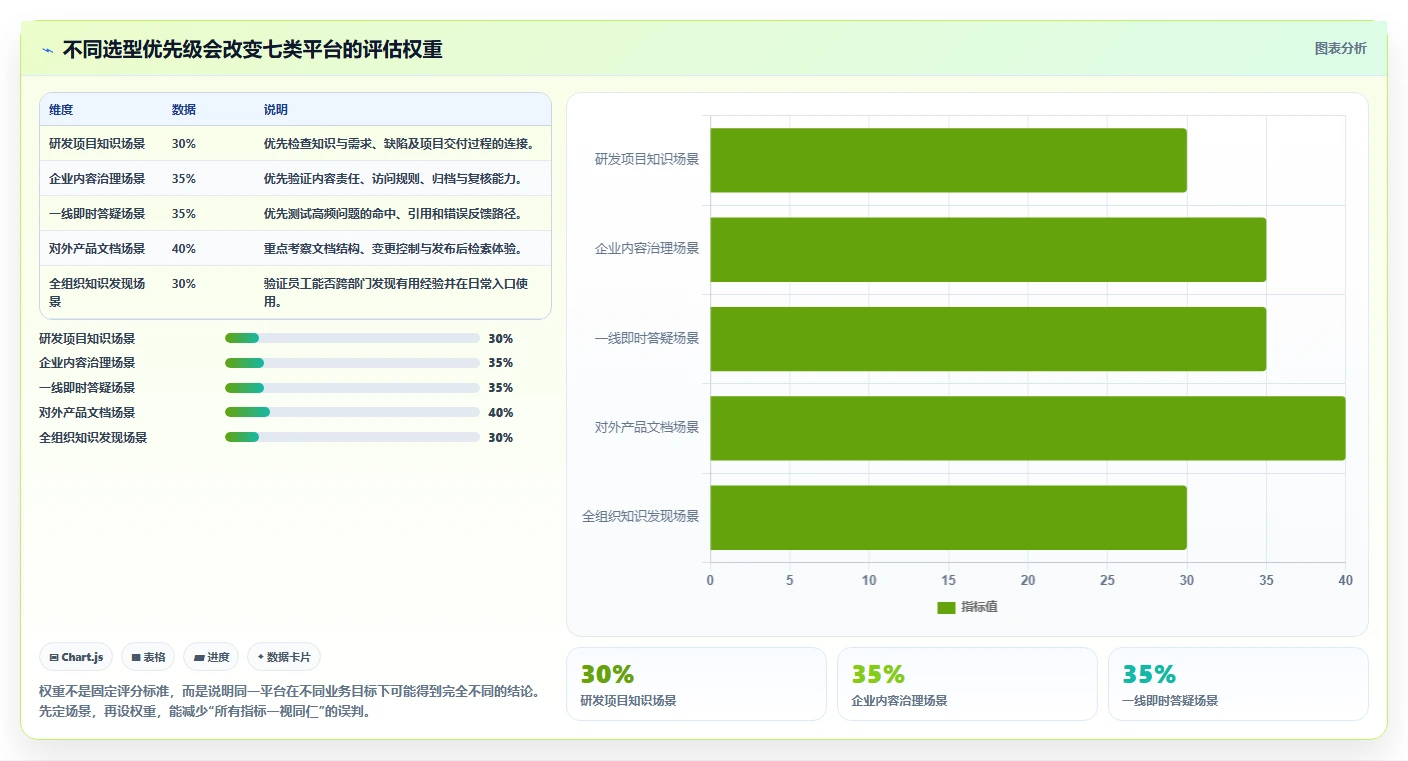Click the footnote text starting 权重不是固定评分标准
Image resolution: width=1408 pixels, height=761 pixels.
coord(291,702)
